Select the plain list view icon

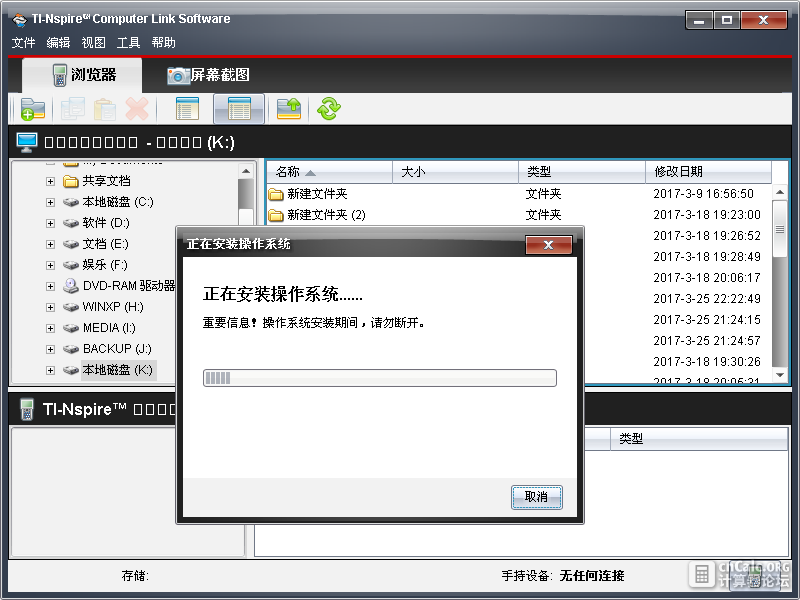[x=187, y=109]
